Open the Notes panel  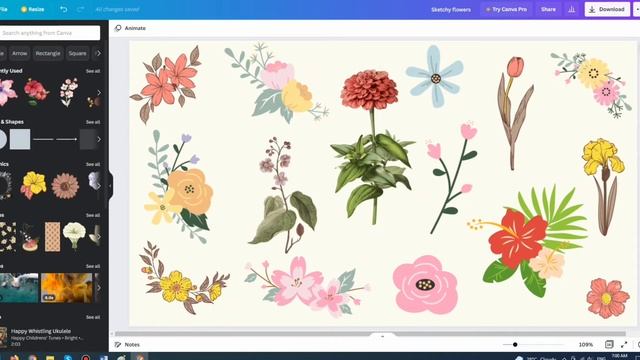click(127, 345)
